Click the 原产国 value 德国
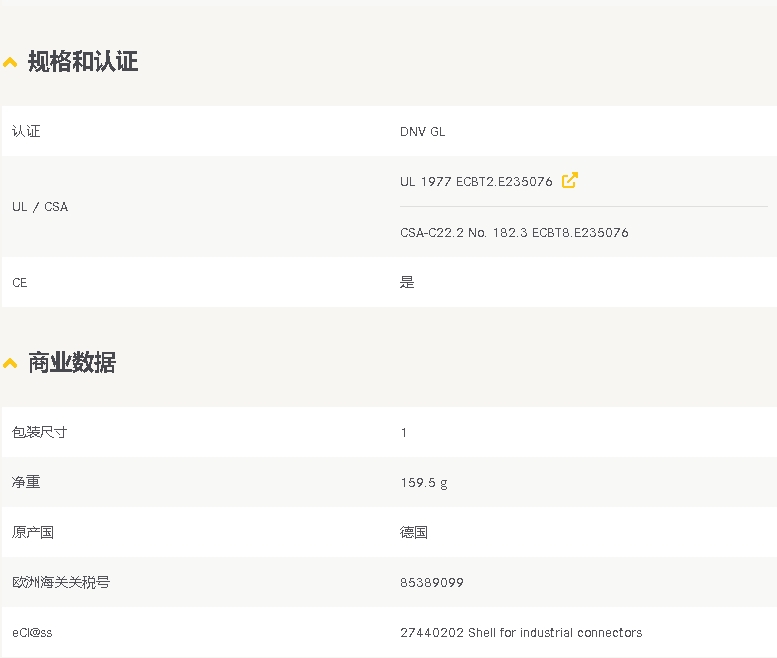Viewport: 777px width, 658px height. [414, 533]
